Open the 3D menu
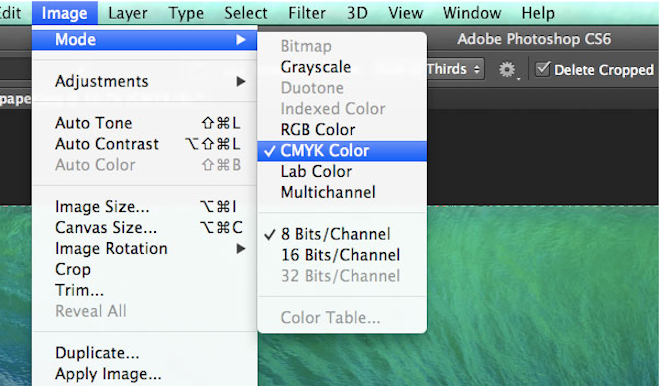660x386 pixels. [357, 13]
